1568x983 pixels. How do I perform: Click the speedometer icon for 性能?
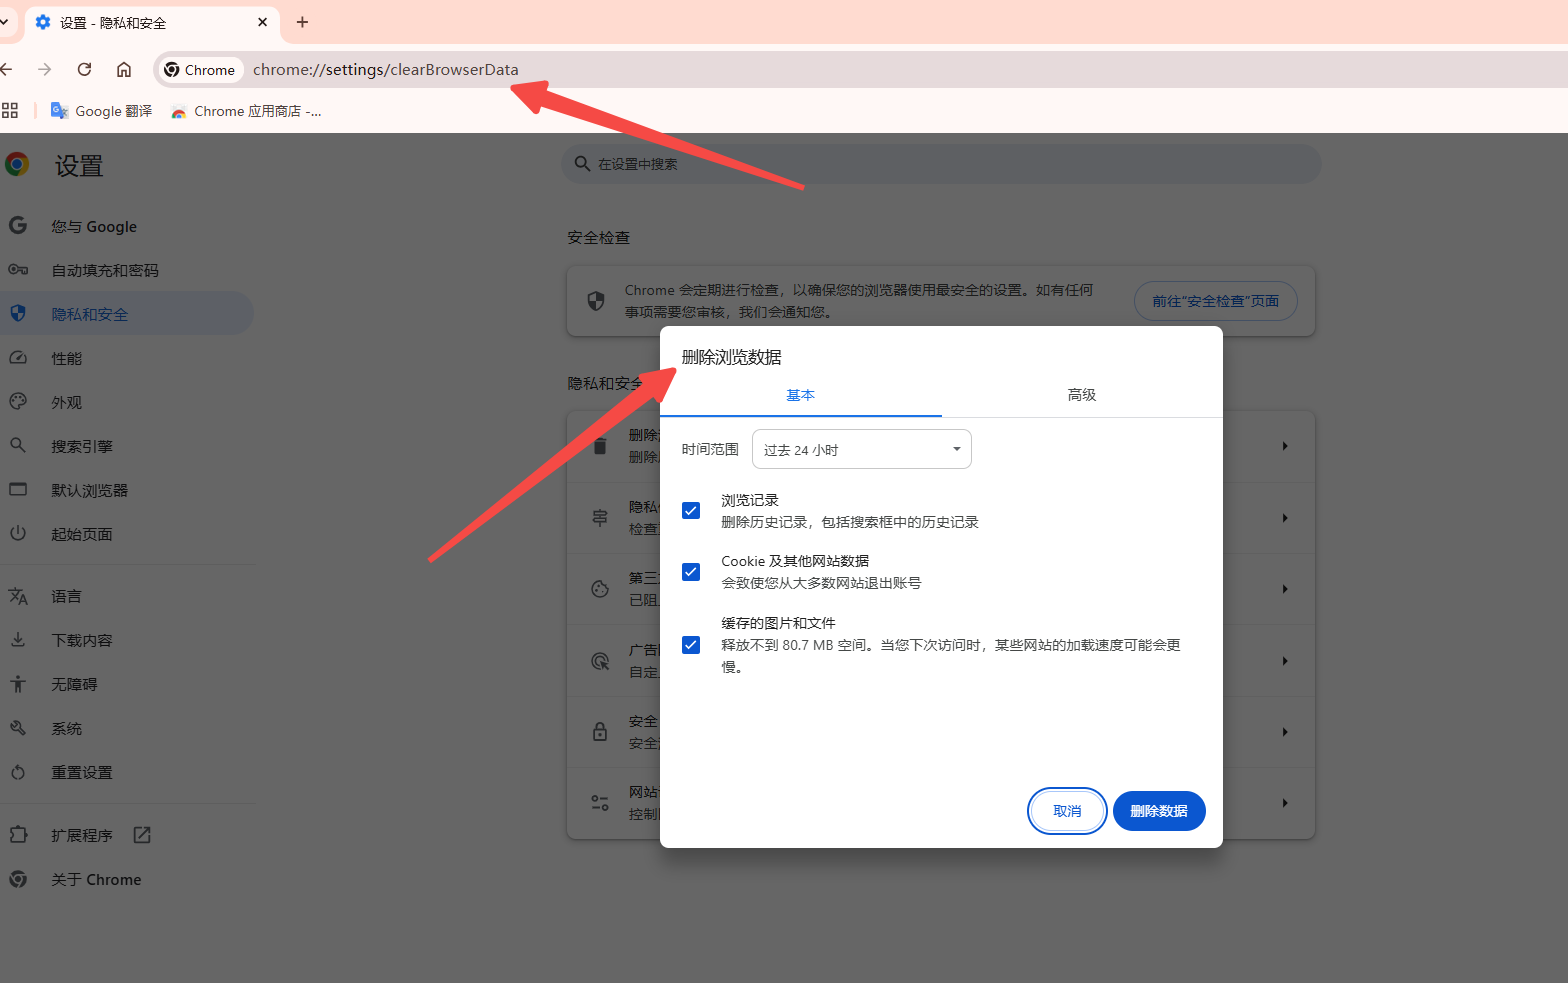[18, 357]
